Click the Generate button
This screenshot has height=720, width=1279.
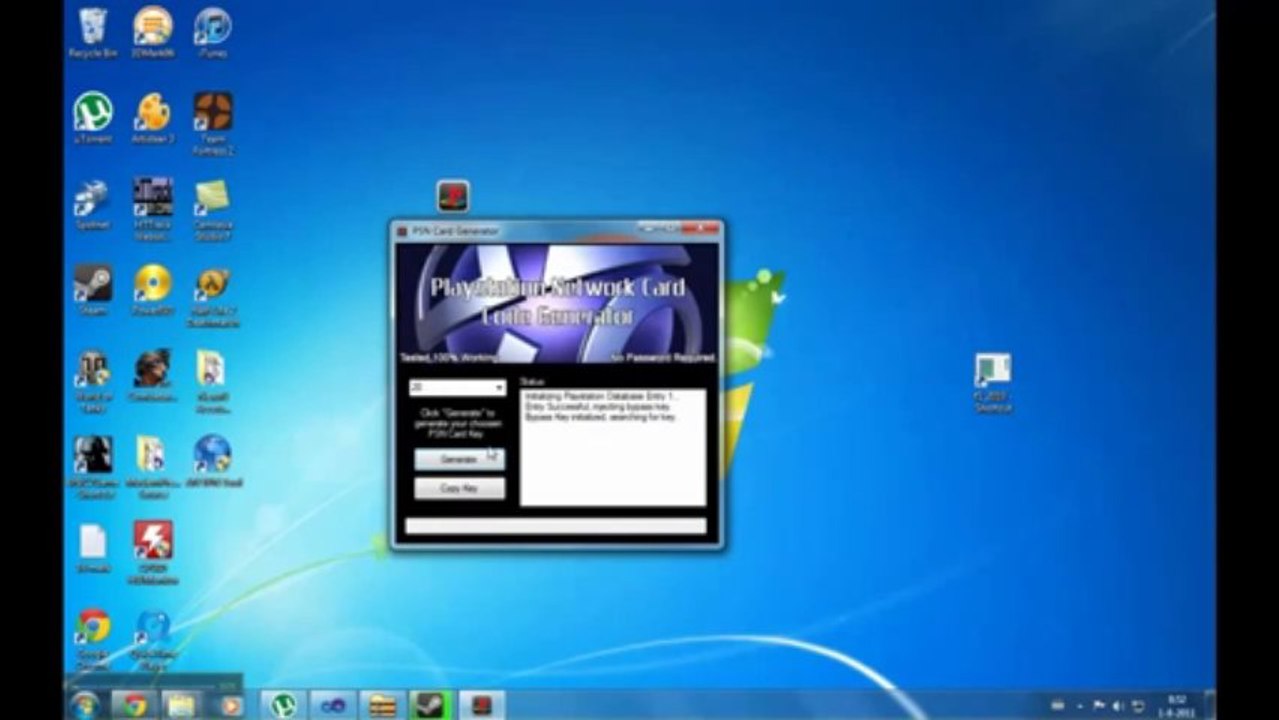click(459, 459)
